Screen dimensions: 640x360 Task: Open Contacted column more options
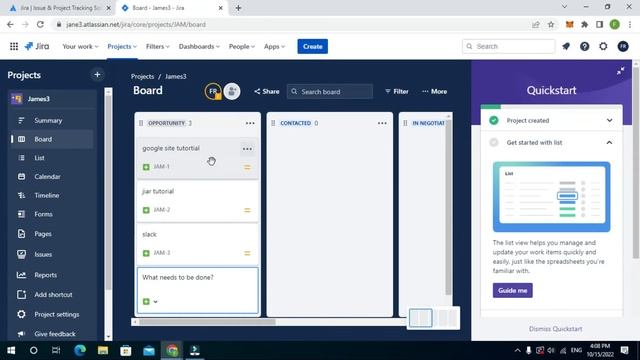tap(382, 123)
